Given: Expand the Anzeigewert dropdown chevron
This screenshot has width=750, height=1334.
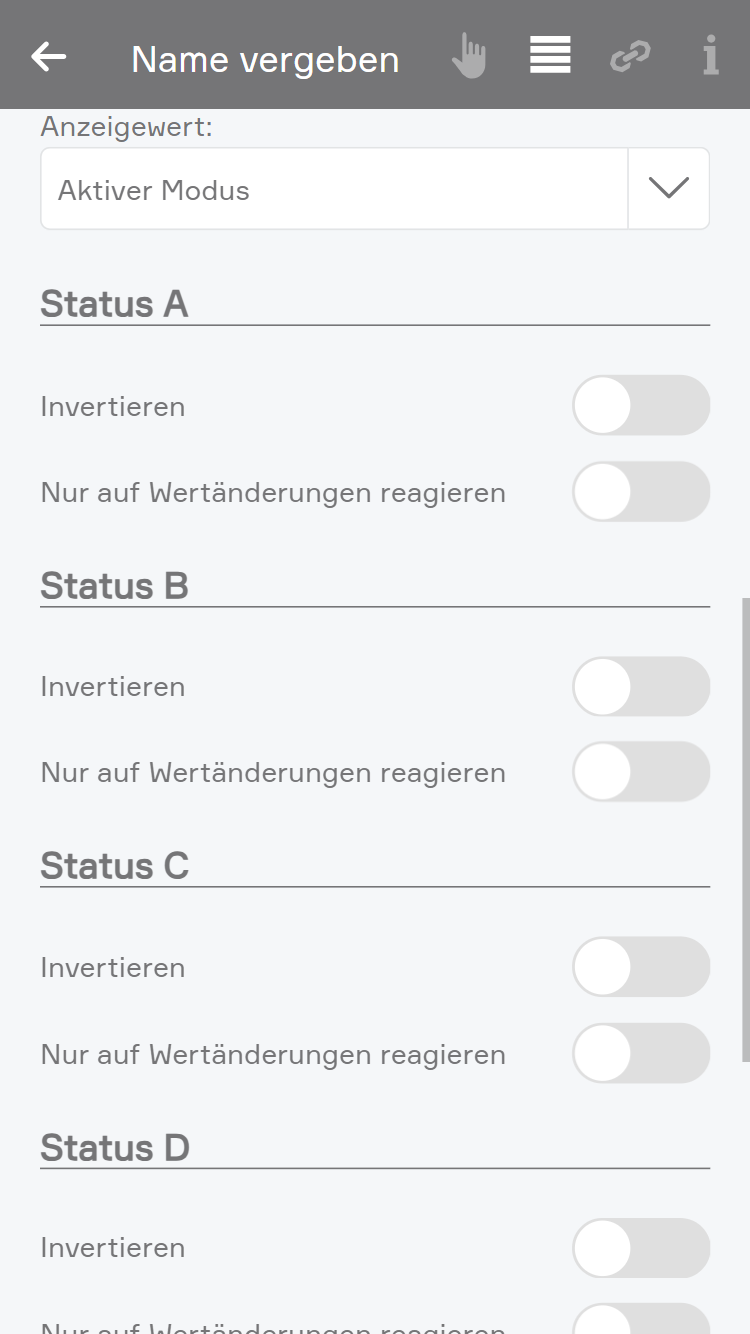Looking at the screenshot, I should coord(668,189).
